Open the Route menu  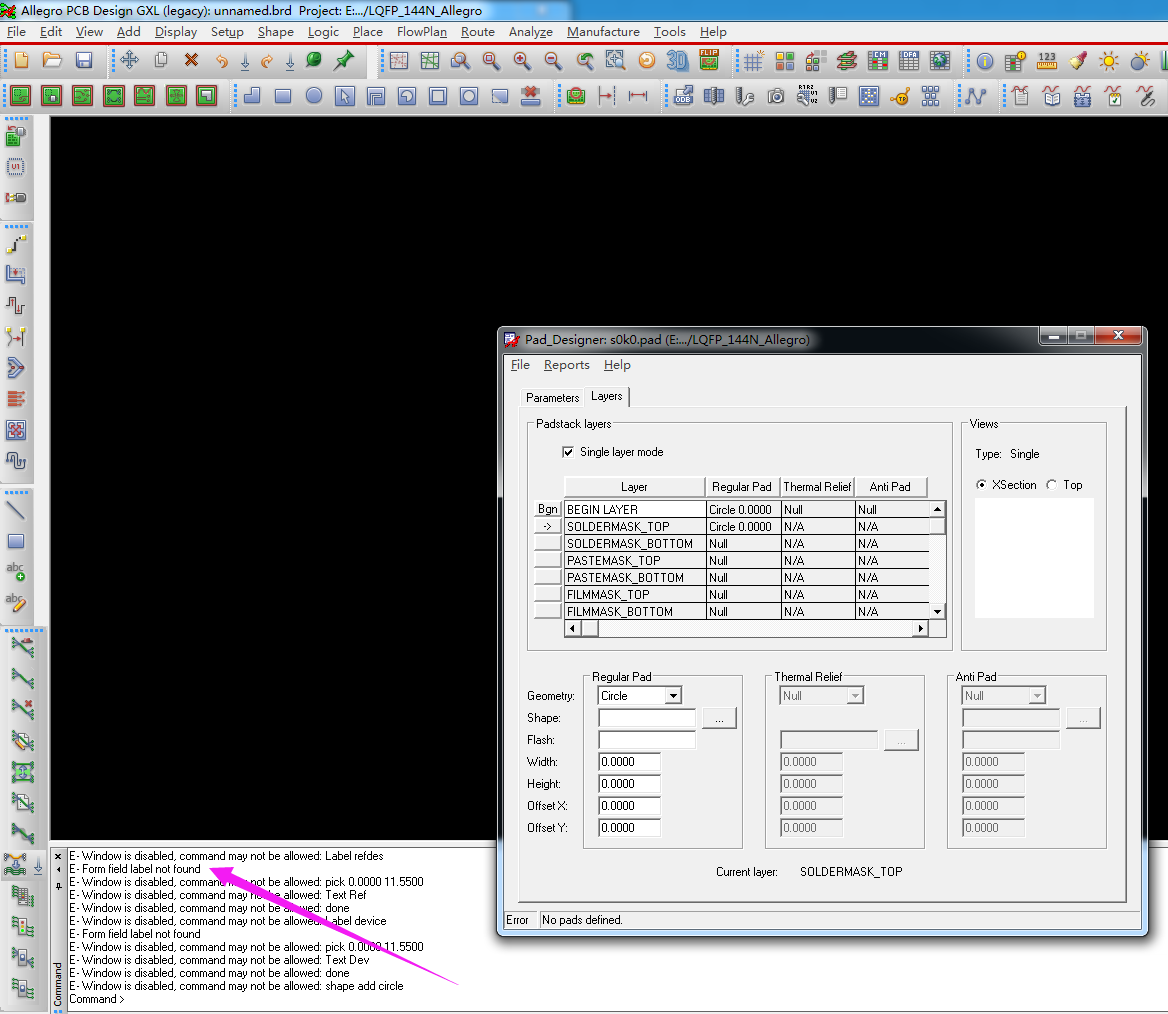pyautogui.click(x=477, y=32)
